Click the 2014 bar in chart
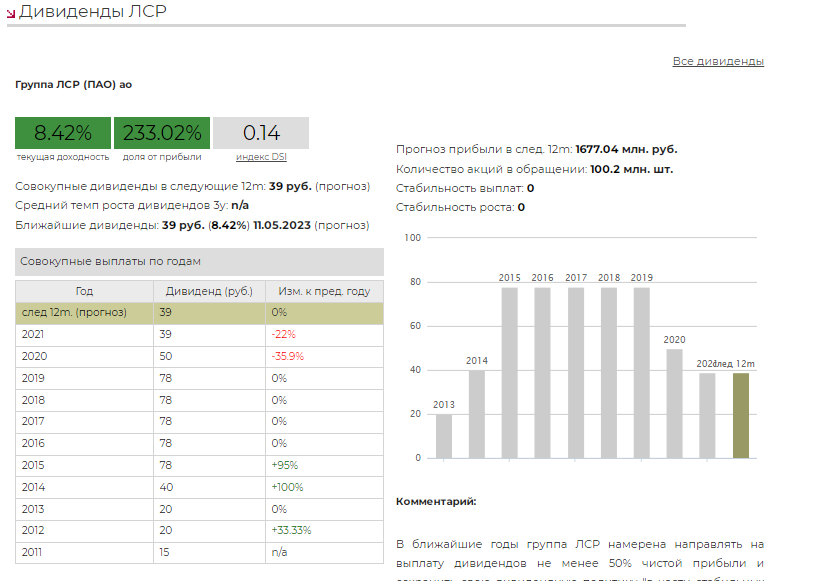The image size is (823, 581). [477, 415]
